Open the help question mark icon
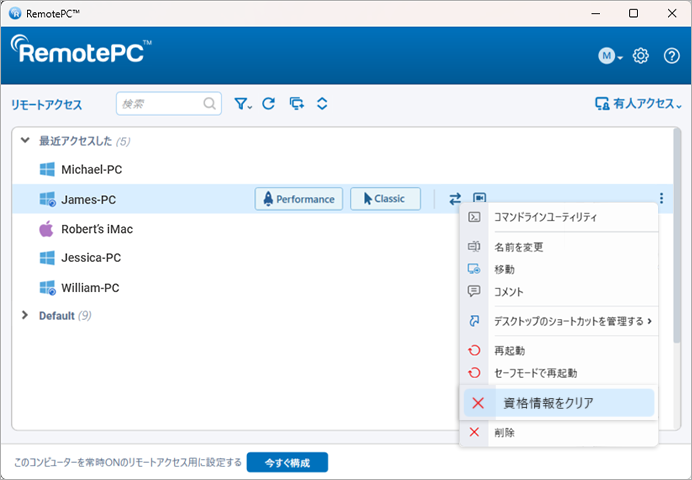 [x=672, y=56]
